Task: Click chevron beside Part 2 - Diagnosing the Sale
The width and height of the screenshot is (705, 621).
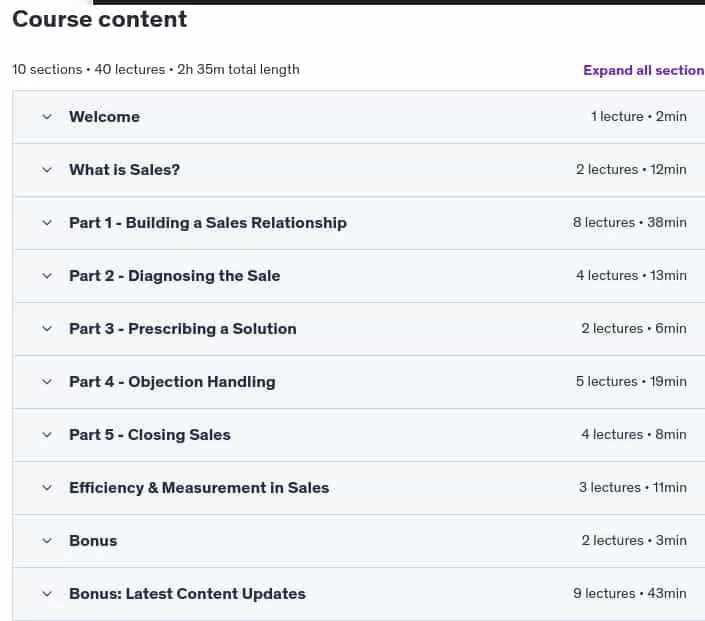Action: click(x=47, y=276)
